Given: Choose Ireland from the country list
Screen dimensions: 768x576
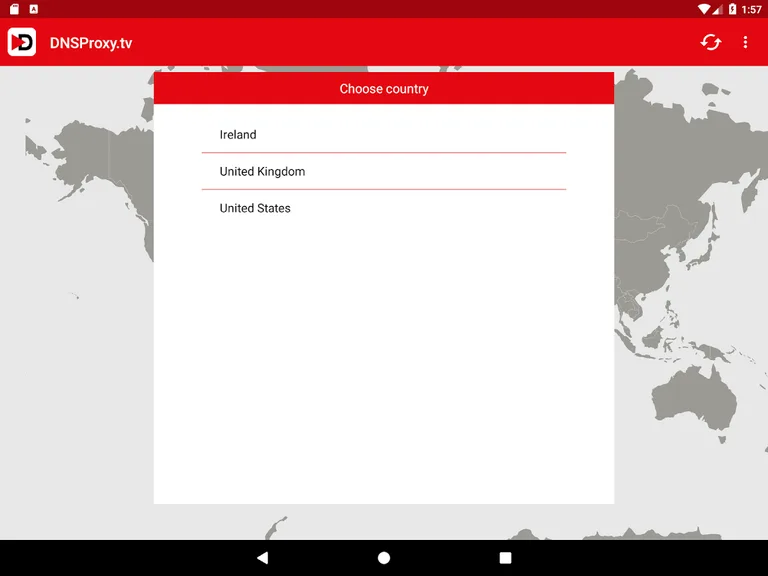Looking at the screenshot, I should (384, 134).
